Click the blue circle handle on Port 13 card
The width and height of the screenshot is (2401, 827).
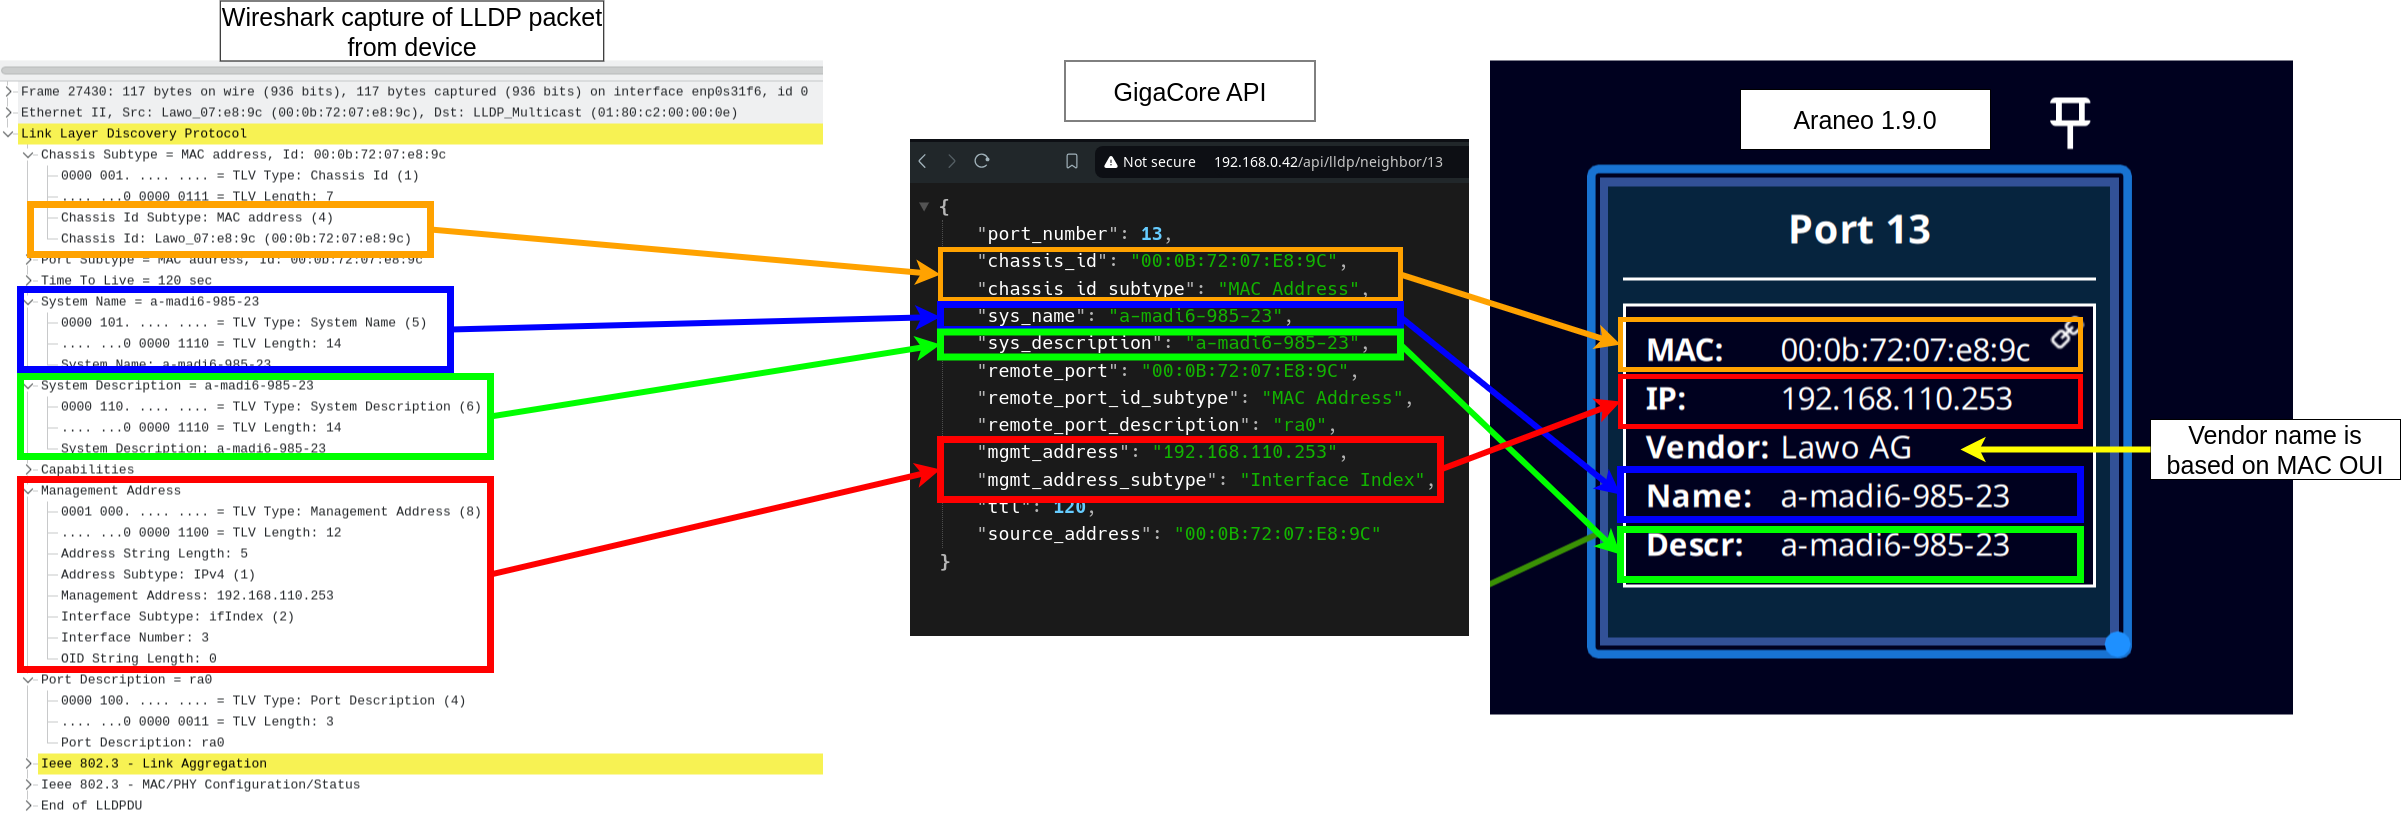coord(2117,645)
